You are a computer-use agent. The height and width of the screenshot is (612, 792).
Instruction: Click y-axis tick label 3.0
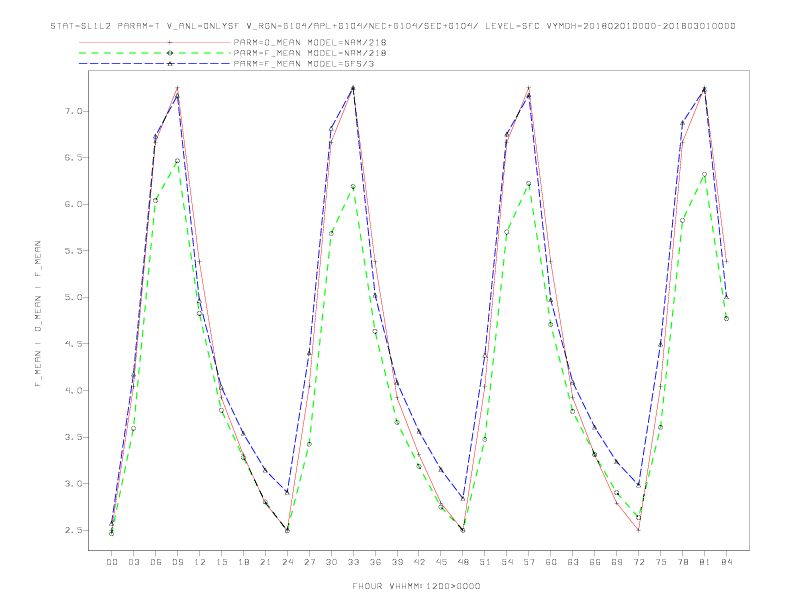[x=74, y=484]
